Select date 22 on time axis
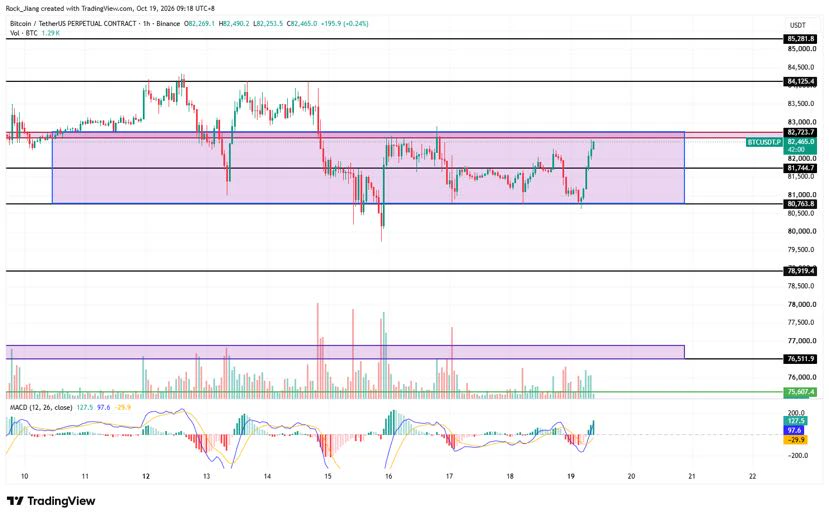 point(752,476)
